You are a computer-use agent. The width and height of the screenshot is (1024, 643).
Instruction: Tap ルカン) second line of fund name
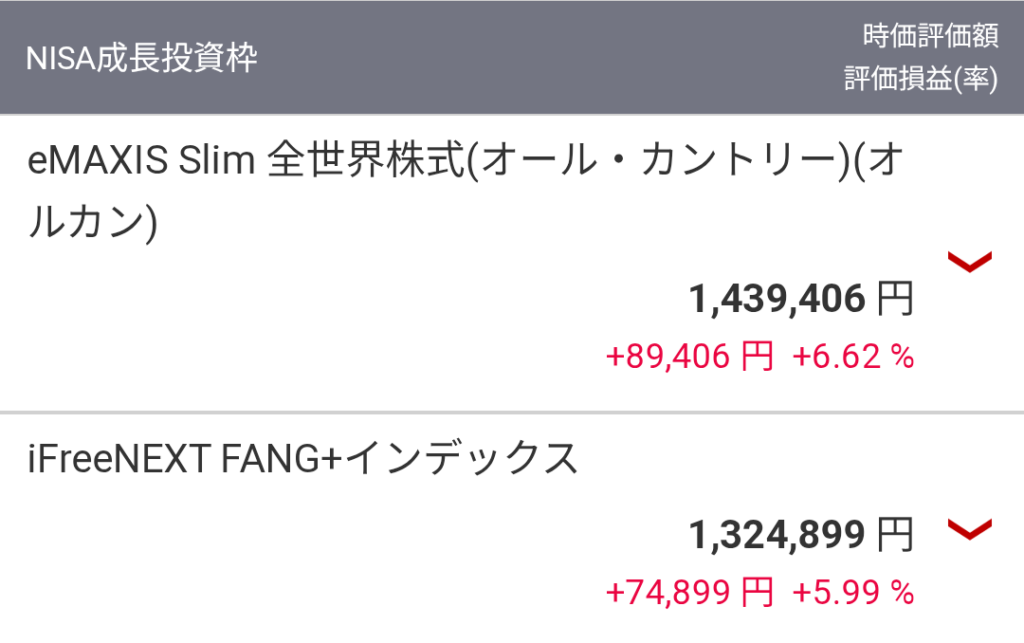click(92, 222)
